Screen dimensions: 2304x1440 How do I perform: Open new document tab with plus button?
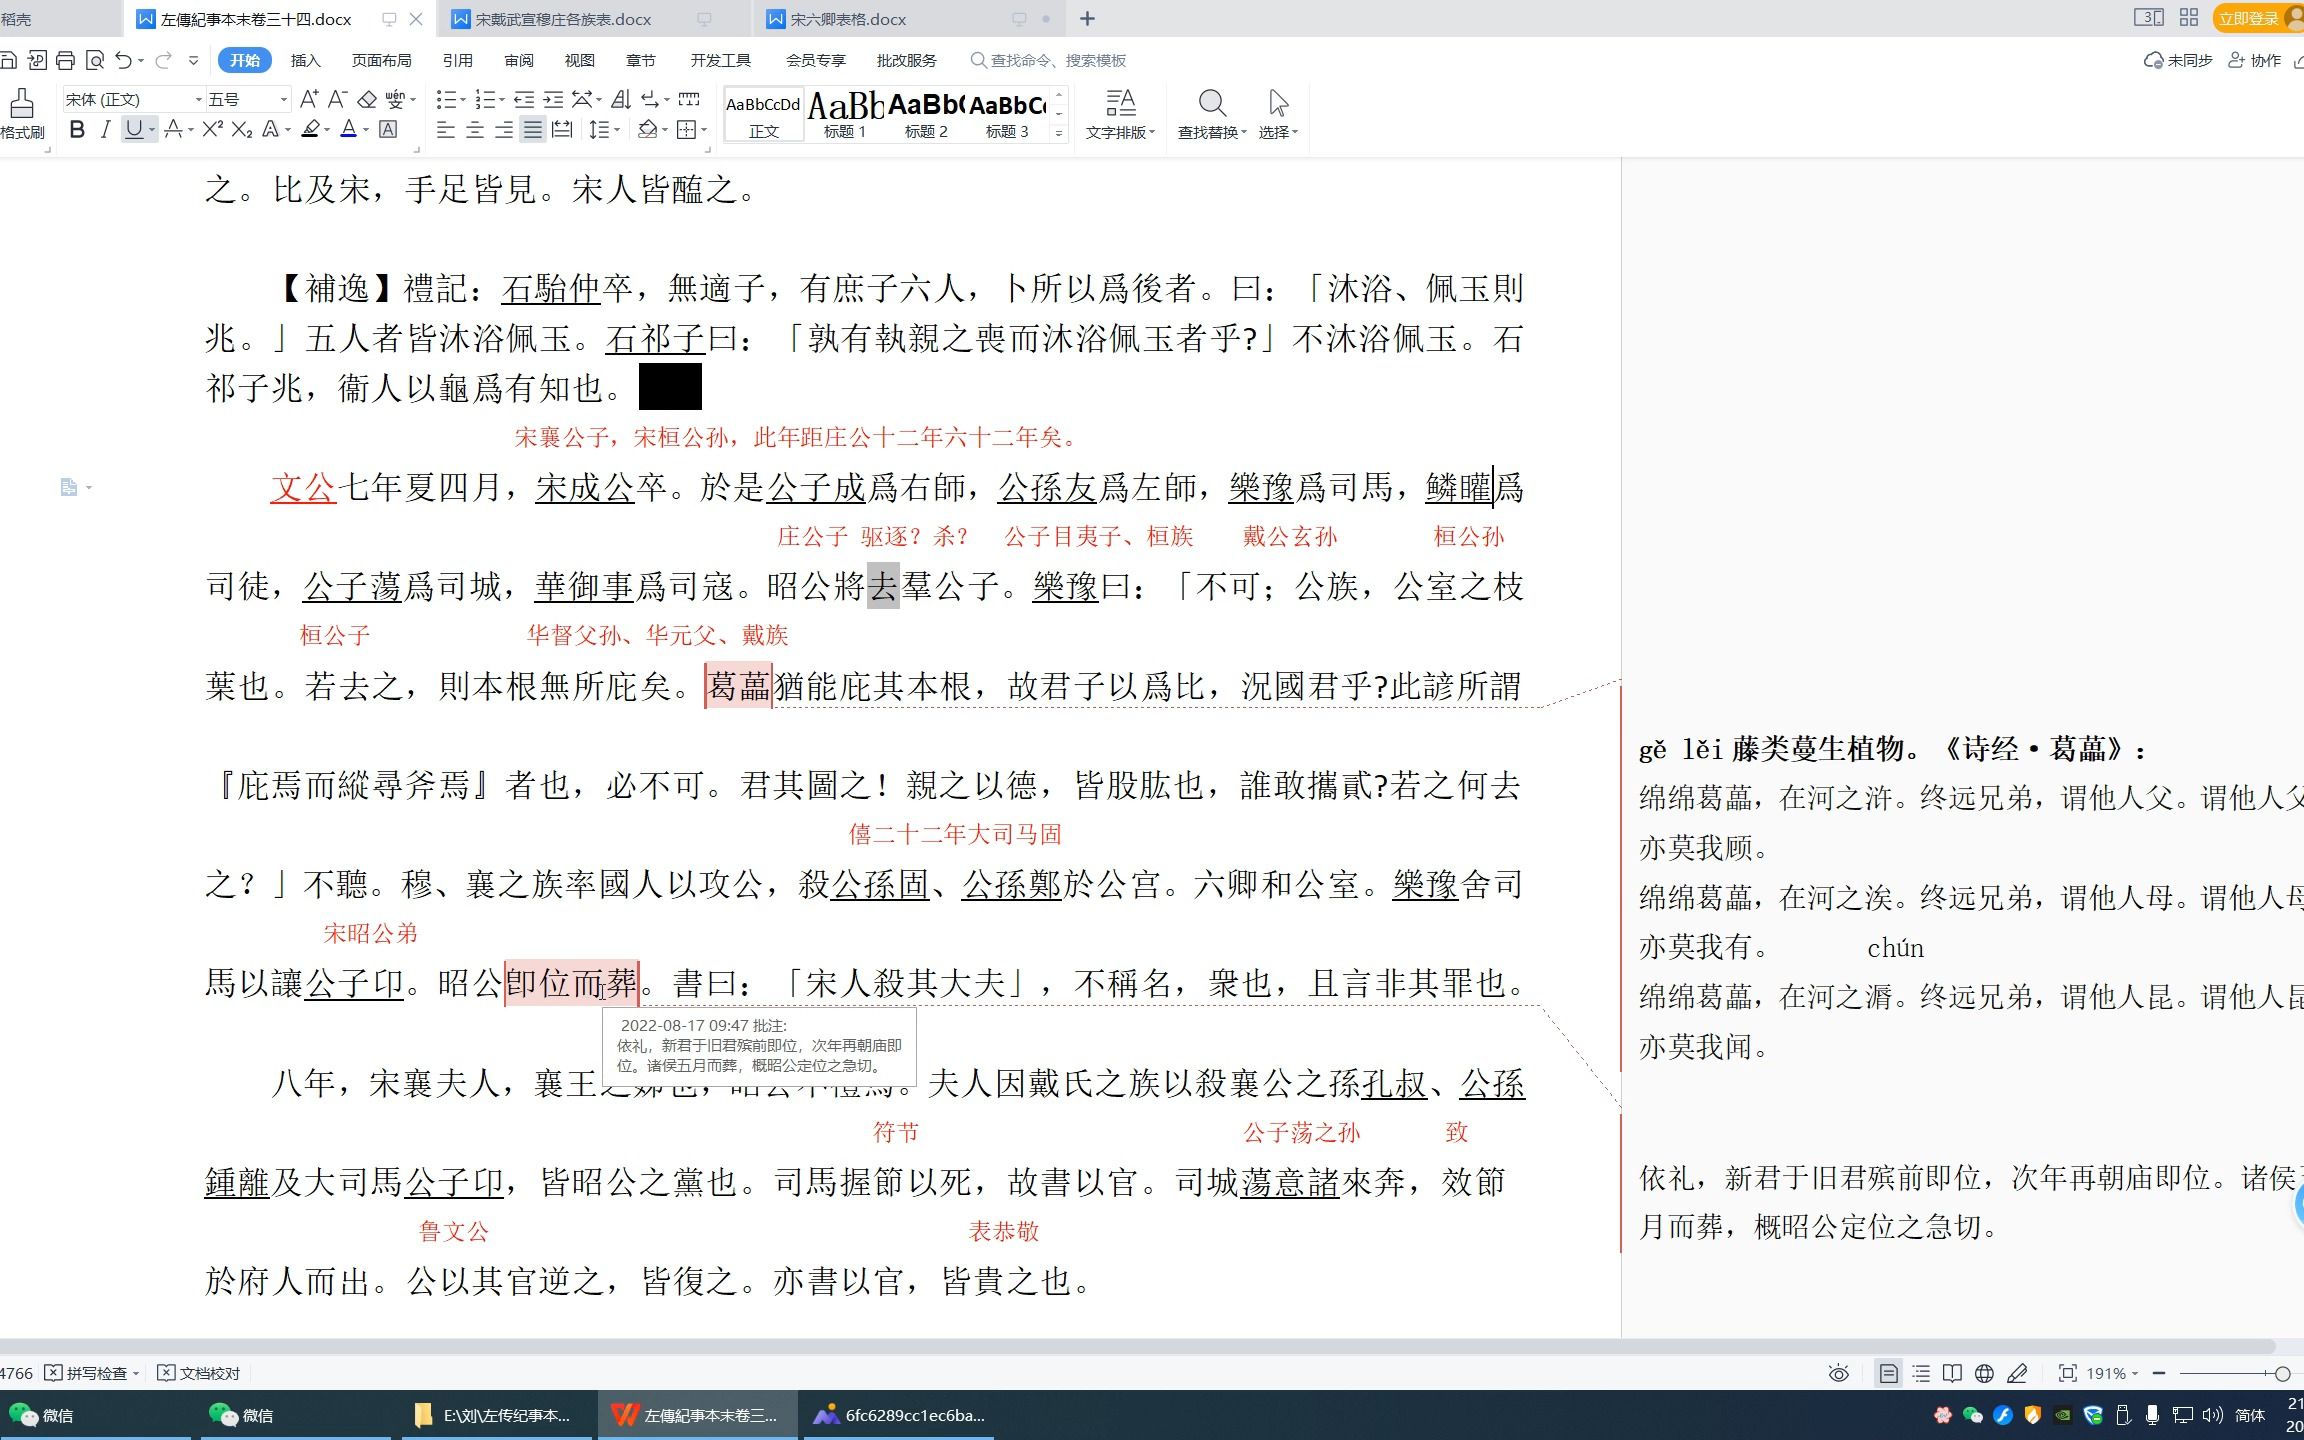[1088, 18]
